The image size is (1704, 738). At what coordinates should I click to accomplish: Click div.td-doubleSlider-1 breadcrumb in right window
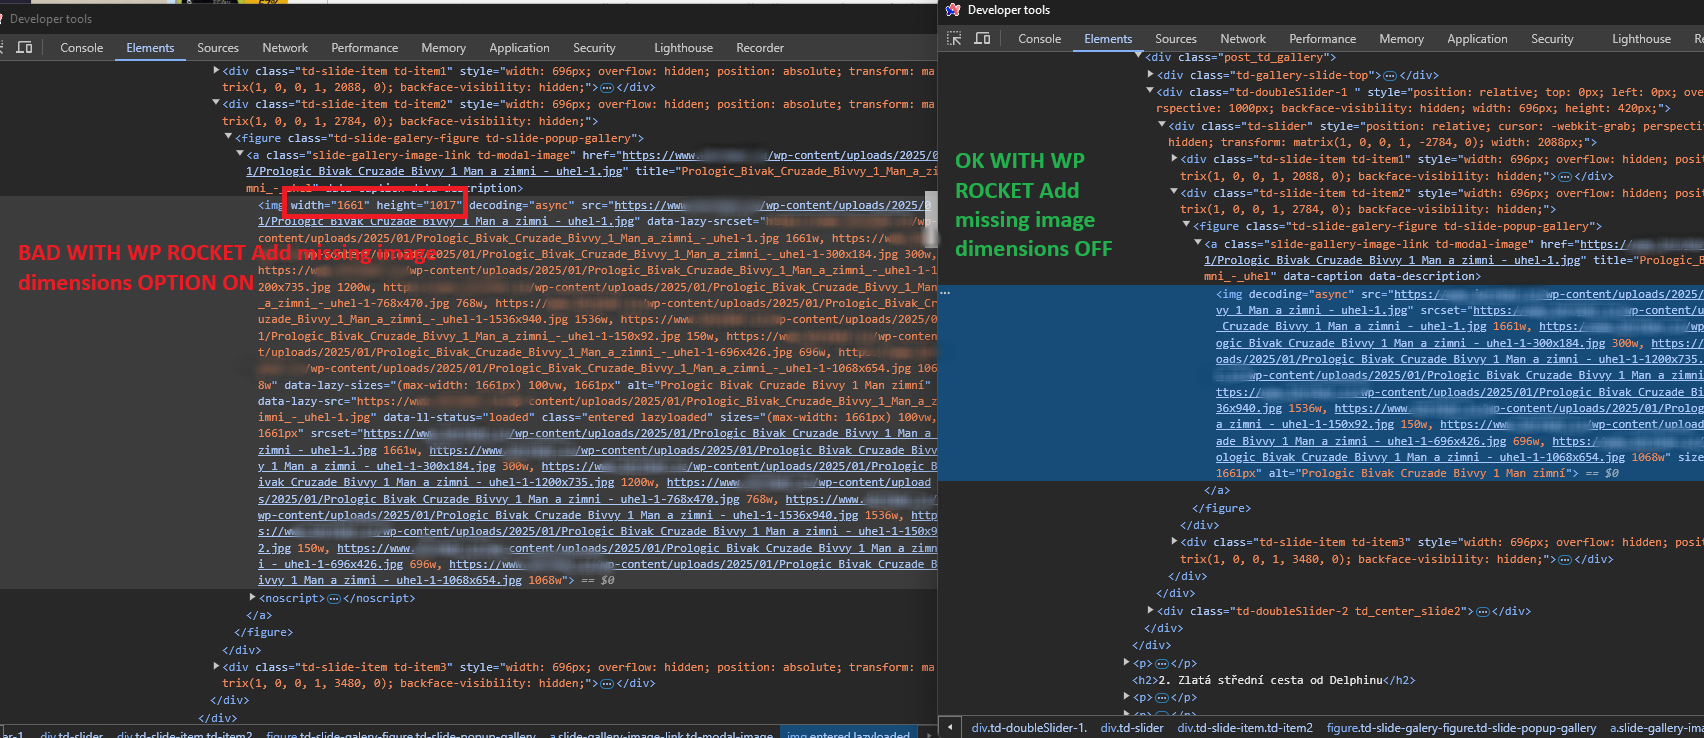(1029, 728)
